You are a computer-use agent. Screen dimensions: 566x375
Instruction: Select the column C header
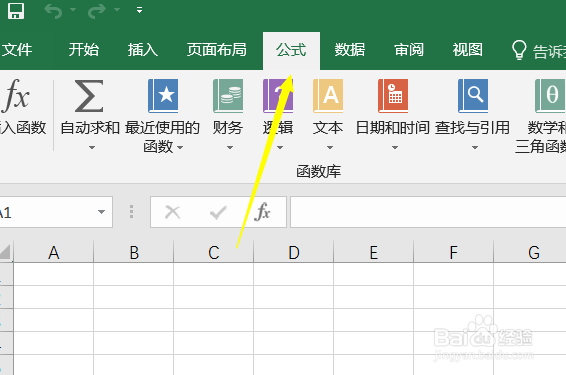214,252
